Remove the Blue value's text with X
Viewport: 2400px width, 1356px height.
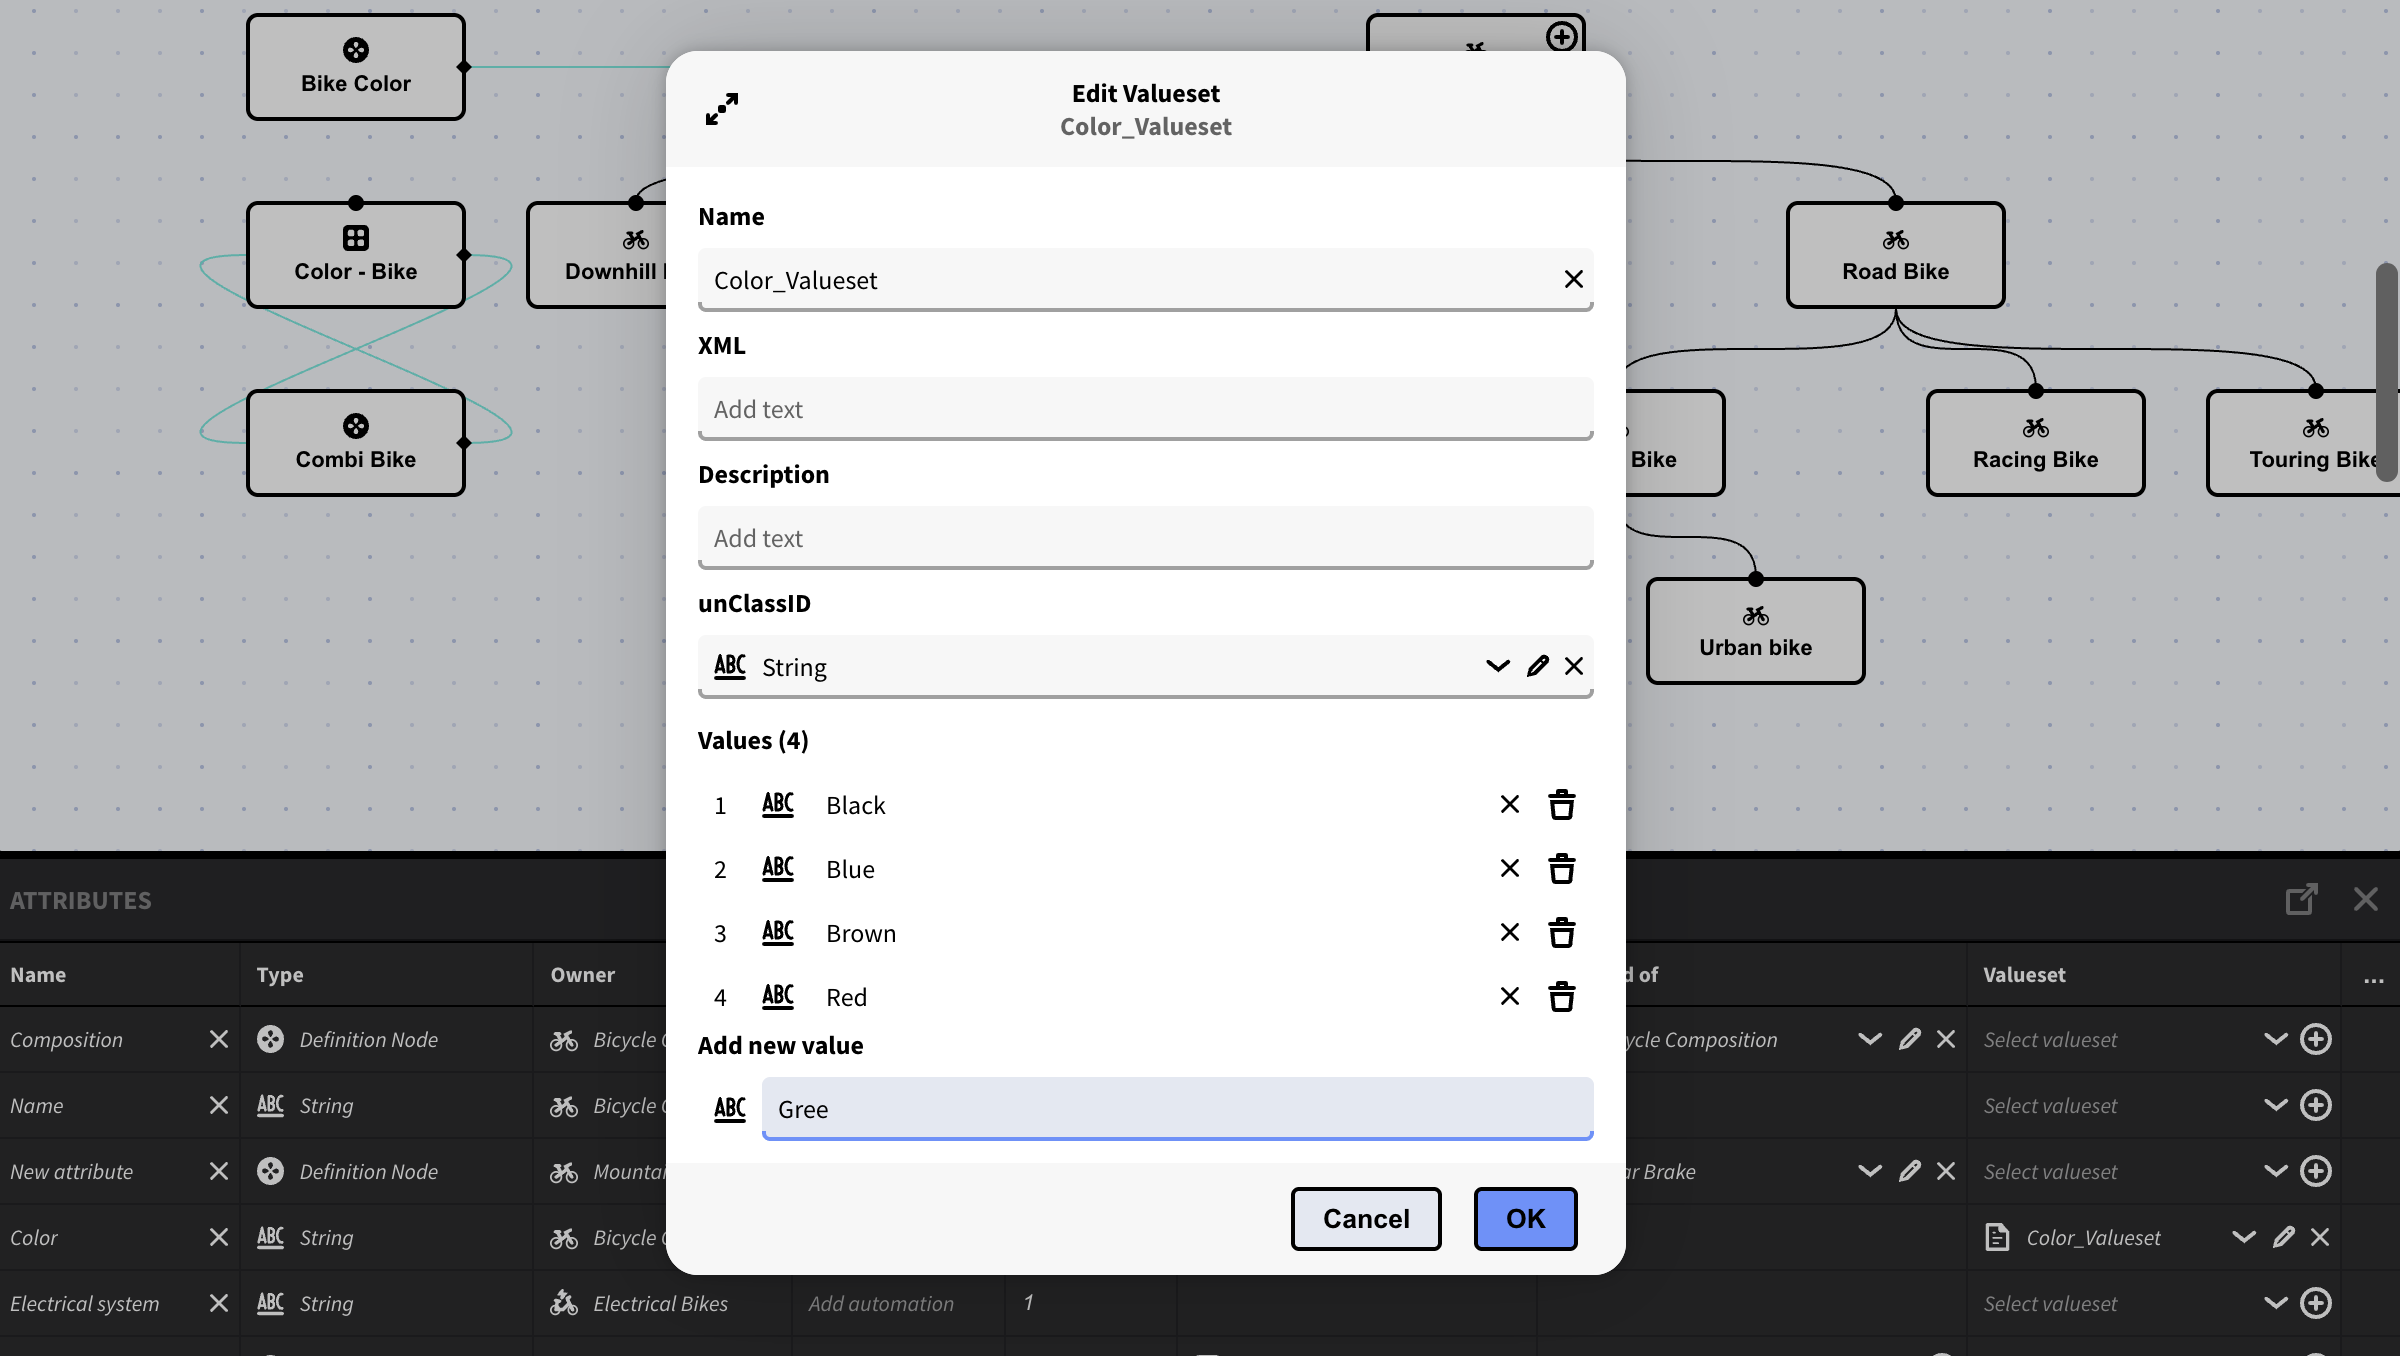[x=1509, y=869]
